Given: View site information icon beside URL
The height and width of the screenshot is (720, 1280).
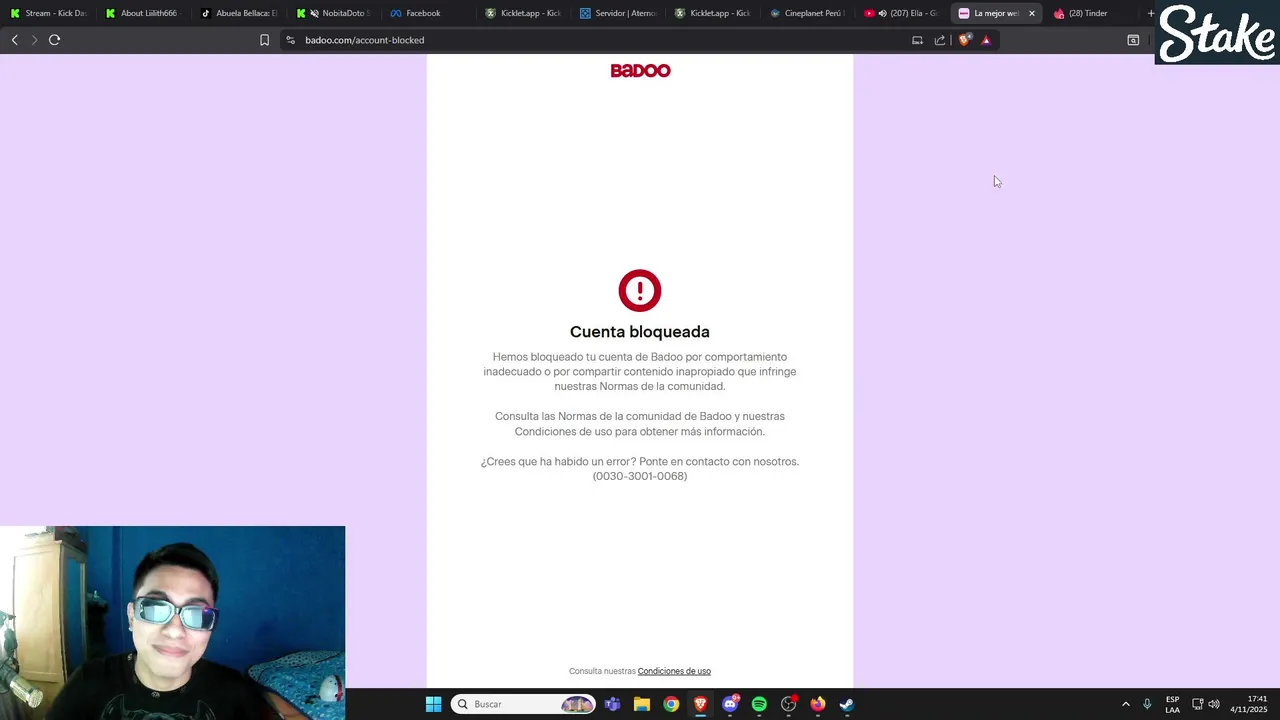Looking at the screenshot, I should click(x=290, y=40).
